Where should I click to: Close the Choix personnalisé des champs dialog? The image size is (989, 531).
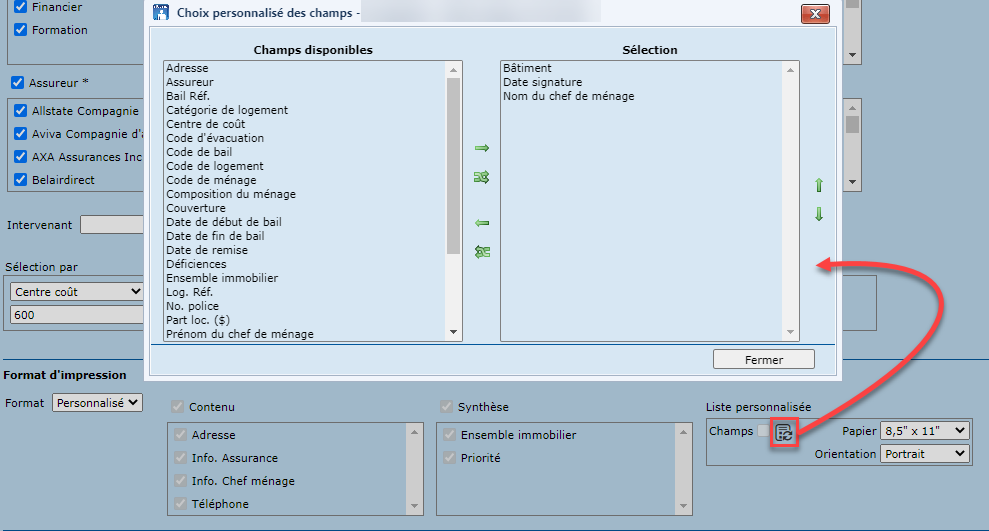click(x=817, y=13)
